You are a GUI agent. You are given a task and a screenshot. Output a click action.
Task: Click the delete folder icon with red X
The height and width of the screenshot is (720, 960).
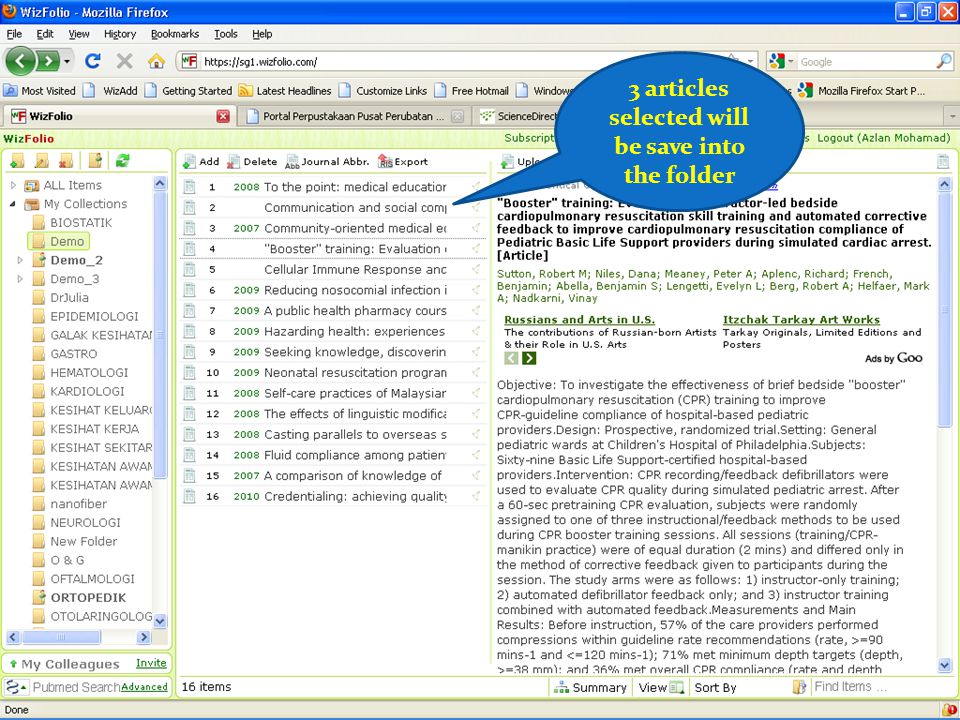pyautogui.click(x=66, y=161)
